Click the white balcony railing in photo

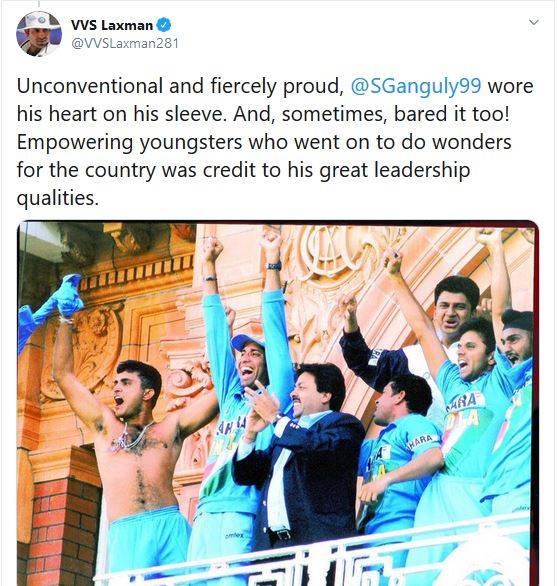(x=314, y=557)
